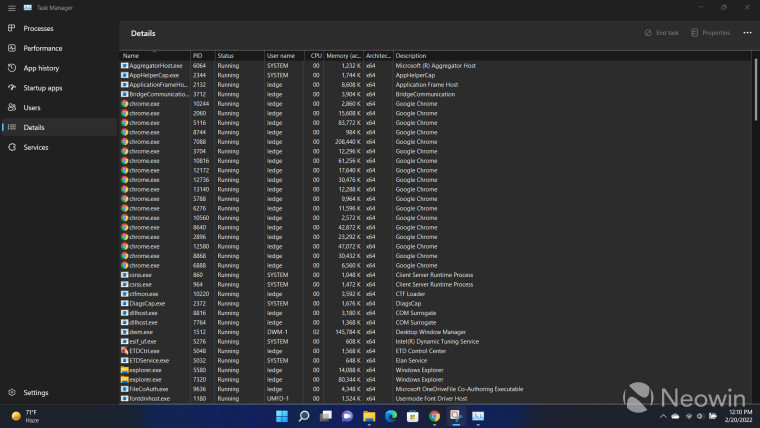760x428 pixels.
Task: Click the Properties page icon
Action: point(695,33)
